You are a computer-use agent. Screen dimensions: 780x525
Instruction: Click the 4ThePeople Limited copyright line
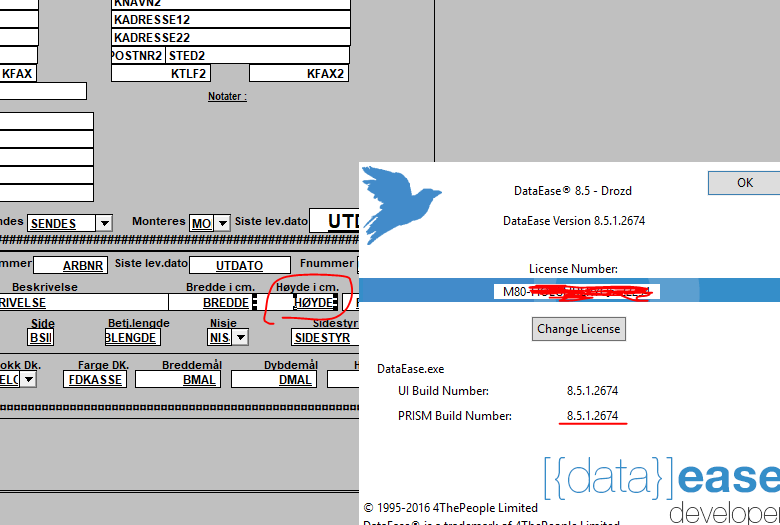[451, 508]
